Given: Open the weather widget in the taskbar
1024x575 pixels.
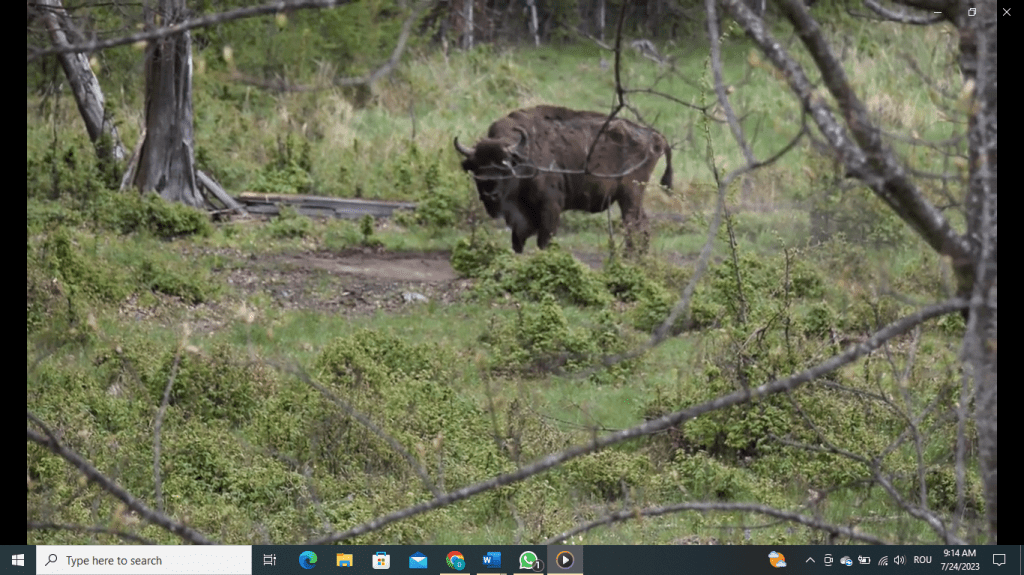Looking at the screenshot, I should pos(777,560).
